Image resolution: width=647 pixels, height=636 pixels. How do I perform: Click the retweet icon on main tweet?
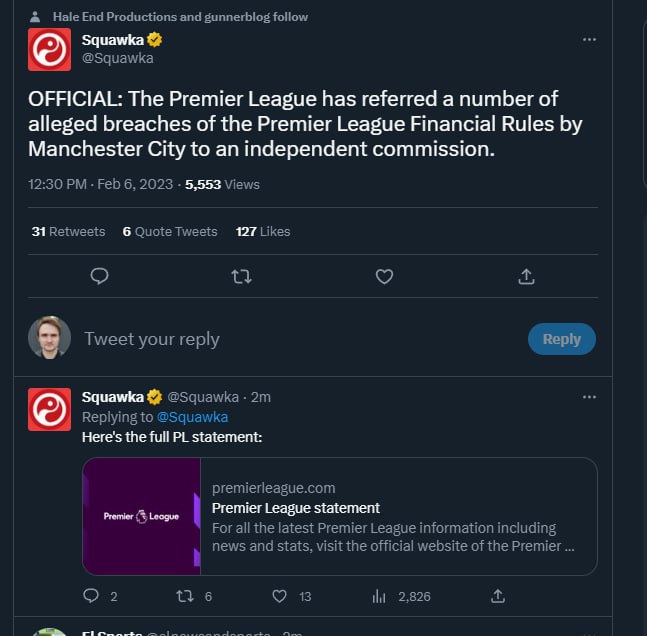click(x=241, y=277)
